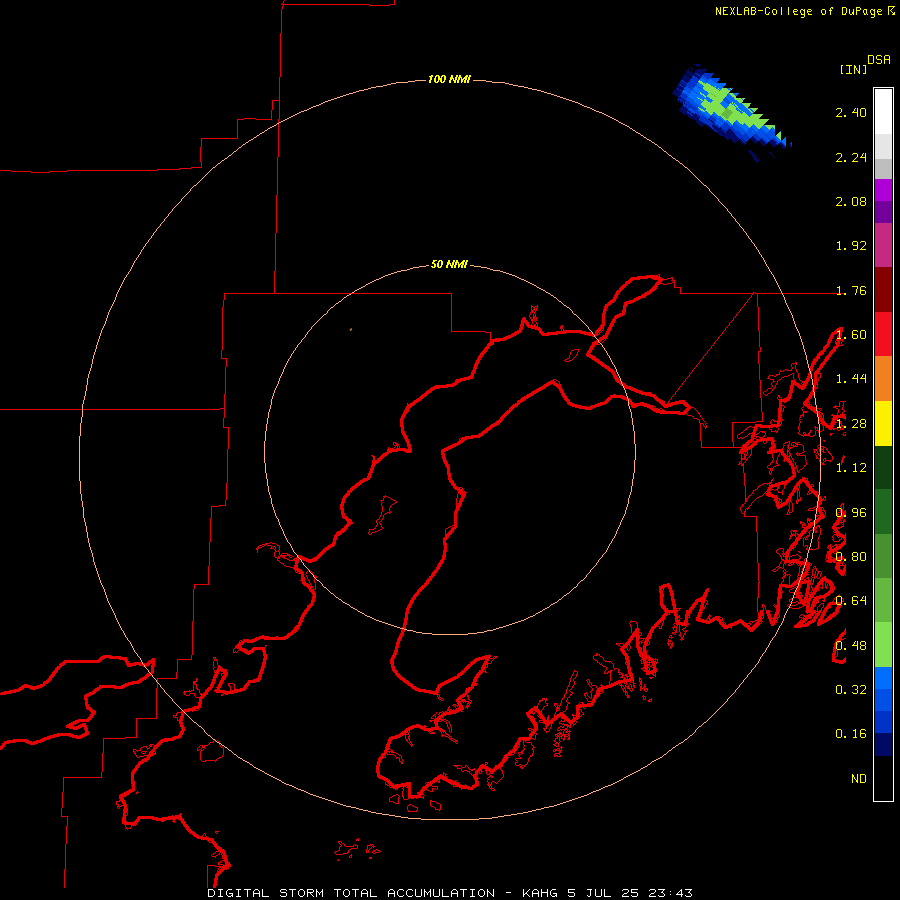The image size is (900, 900).
Task: Click the 1.76 legend value
Action: pos(851,290)
